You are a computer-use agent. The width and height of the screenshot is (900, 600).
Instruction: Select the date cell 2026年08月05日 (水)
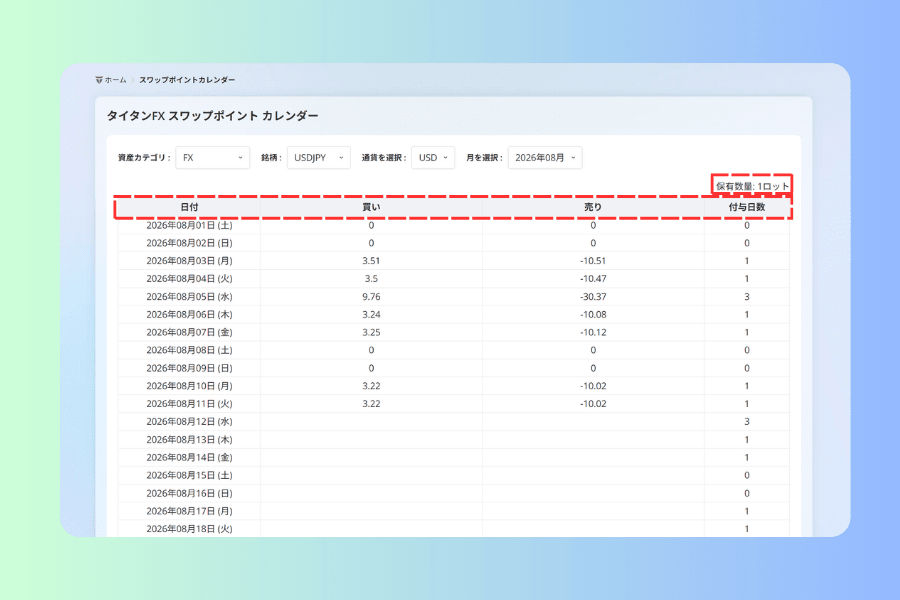click(189, 297)
